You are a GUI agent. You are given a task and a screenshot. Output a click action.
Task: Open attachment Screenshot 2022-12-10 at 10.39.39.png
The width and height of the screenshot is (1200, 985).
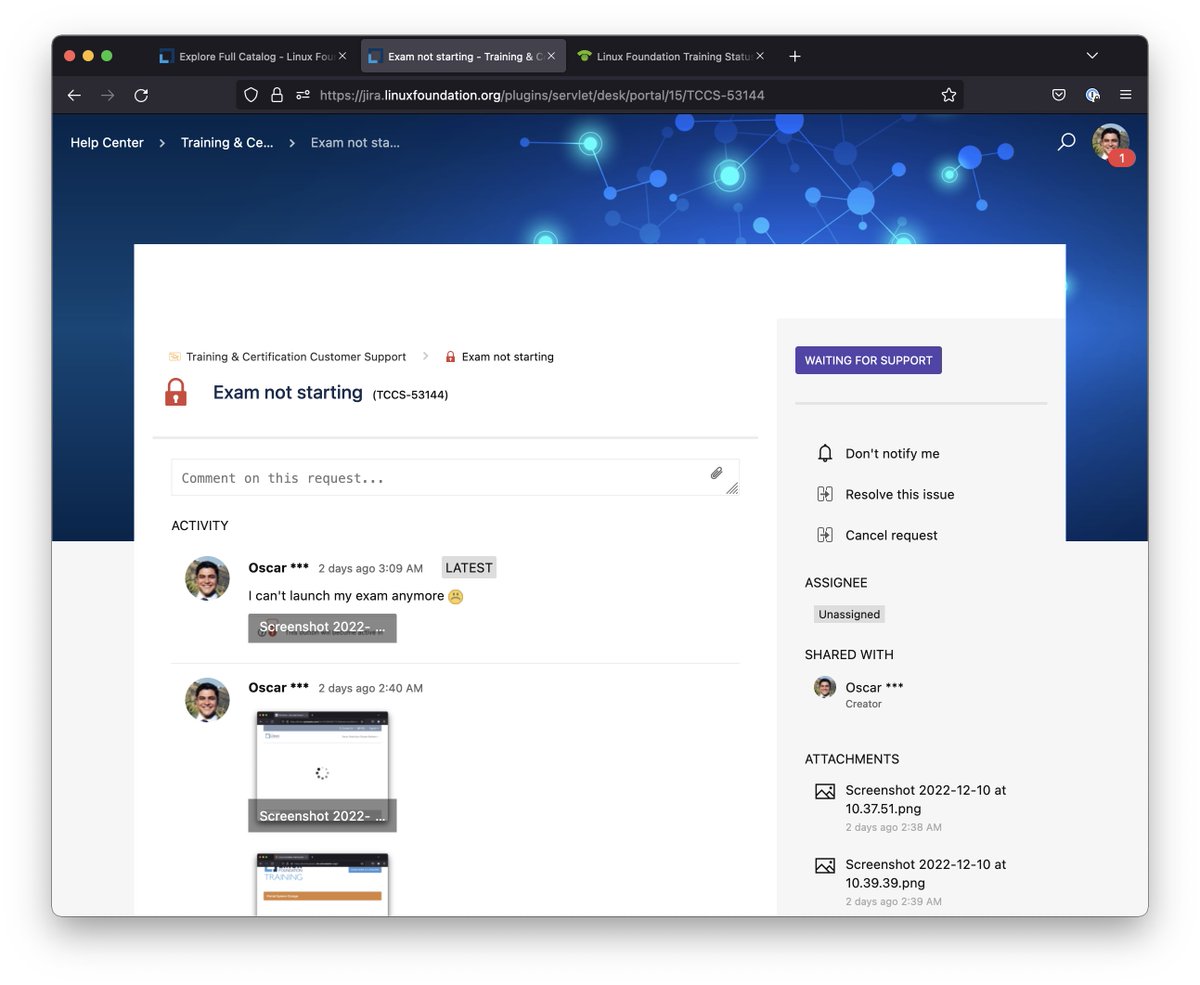925,874
